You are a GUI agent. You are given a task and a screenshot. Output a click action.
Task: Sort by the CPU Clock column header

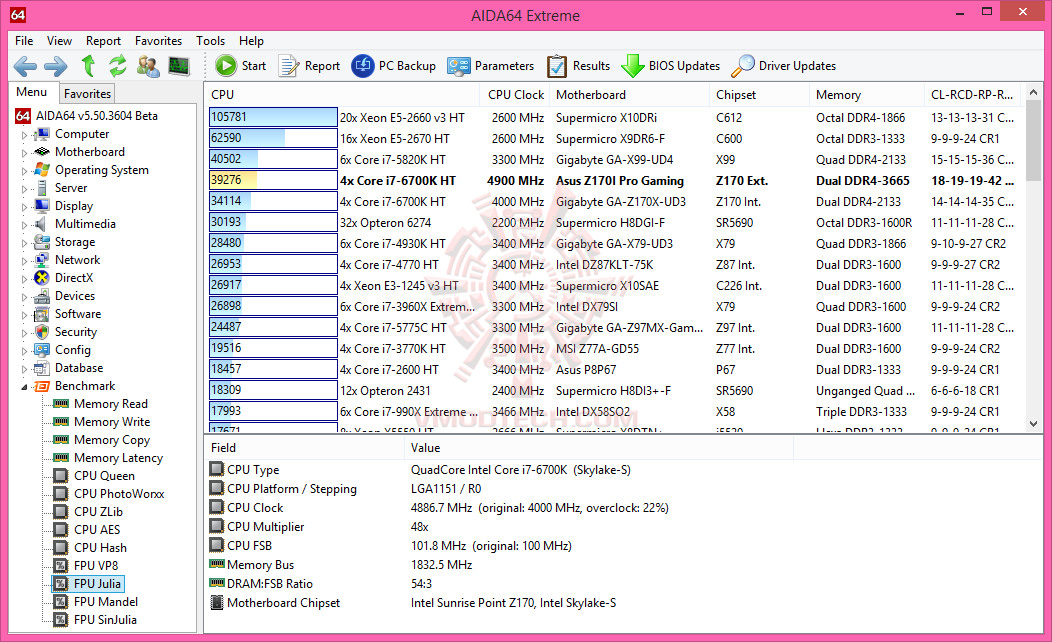coord(515,95)
